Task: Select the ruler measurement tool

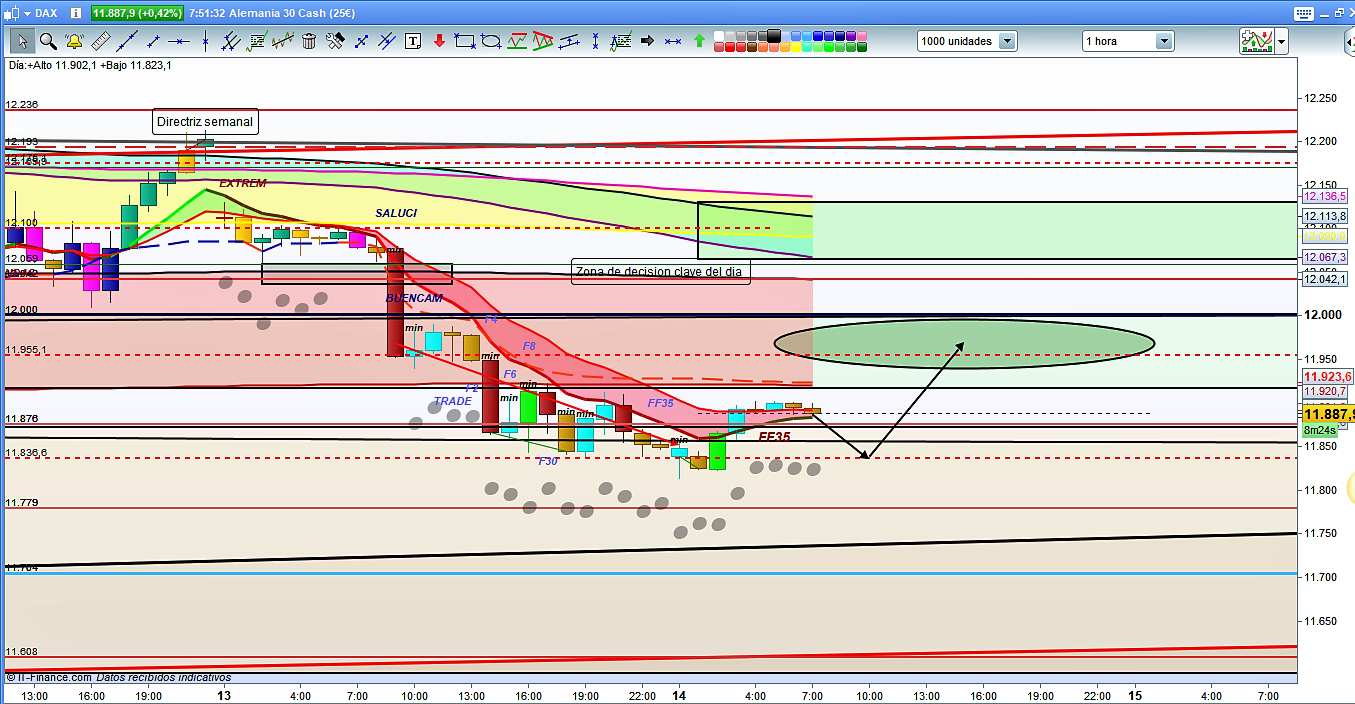Action: (x=100, y=41)
